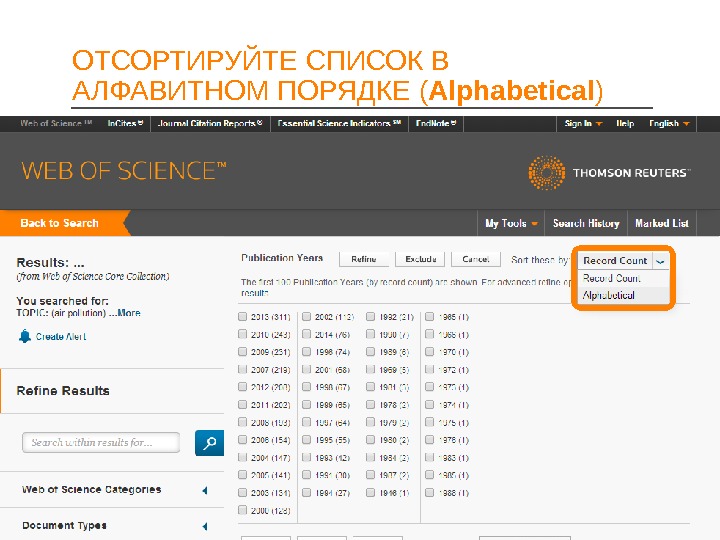This screenshot has width=720, height=540.
Task: Check the 2010 (243) checkbox
Action: (x=242, y=334)
